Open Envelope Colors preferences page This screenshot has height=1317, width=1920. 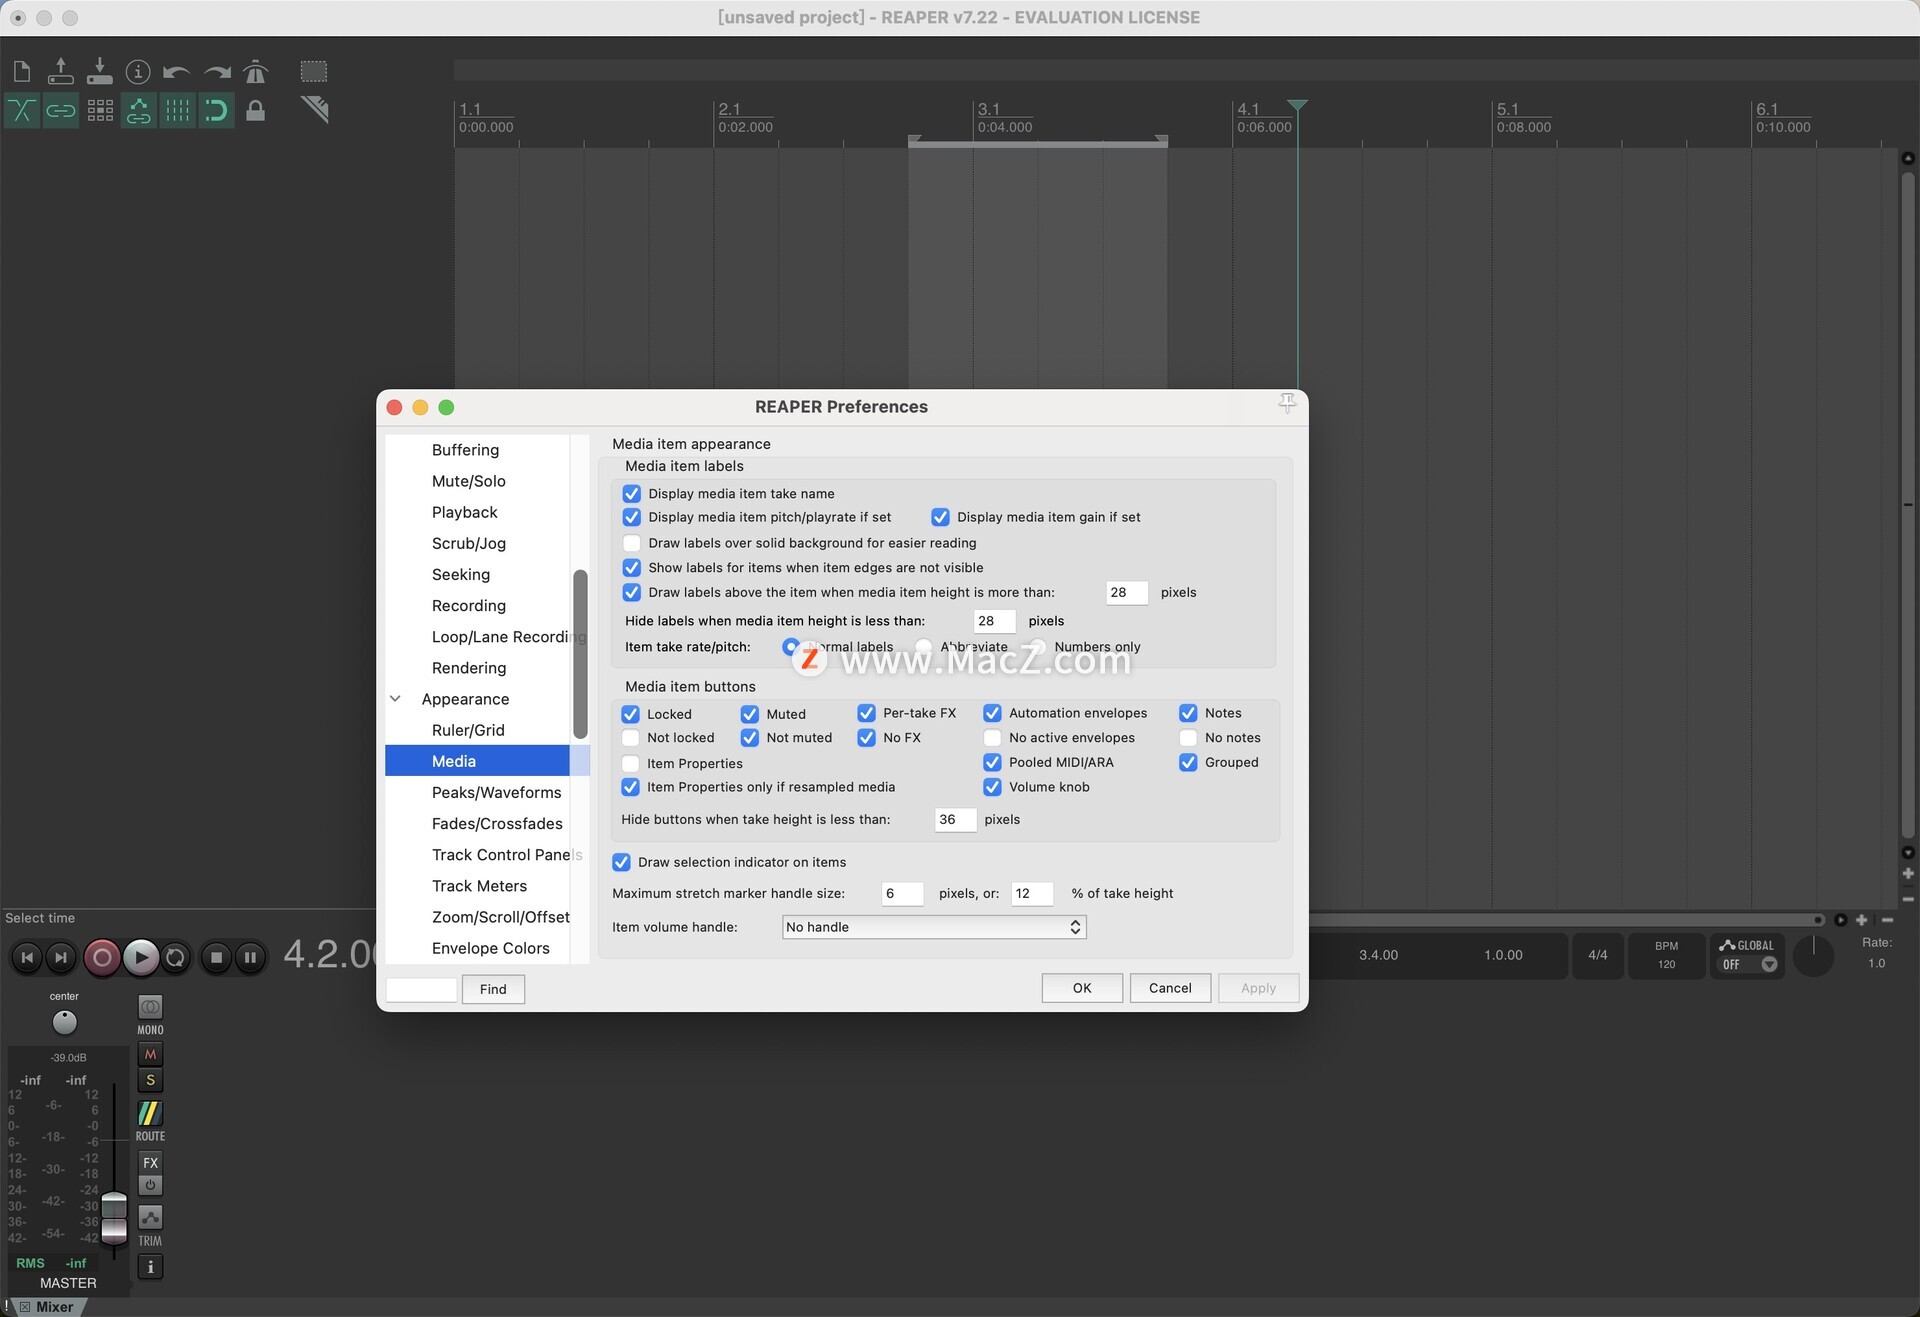[x=490, y=948]
